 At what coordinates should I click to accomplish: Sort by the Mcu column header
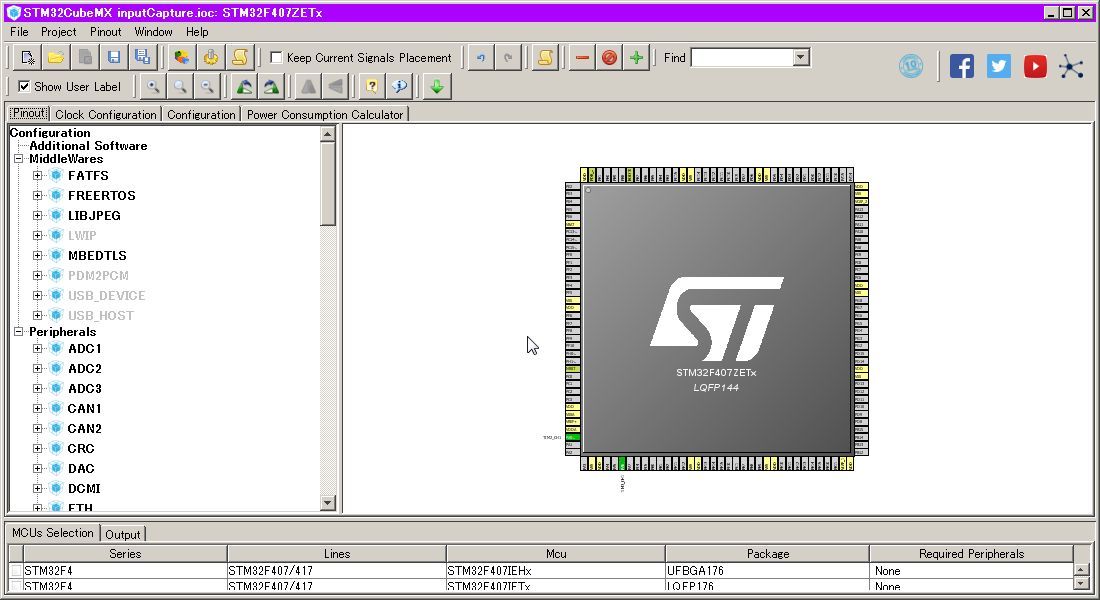pyautogui.click(x=556, y=554)
